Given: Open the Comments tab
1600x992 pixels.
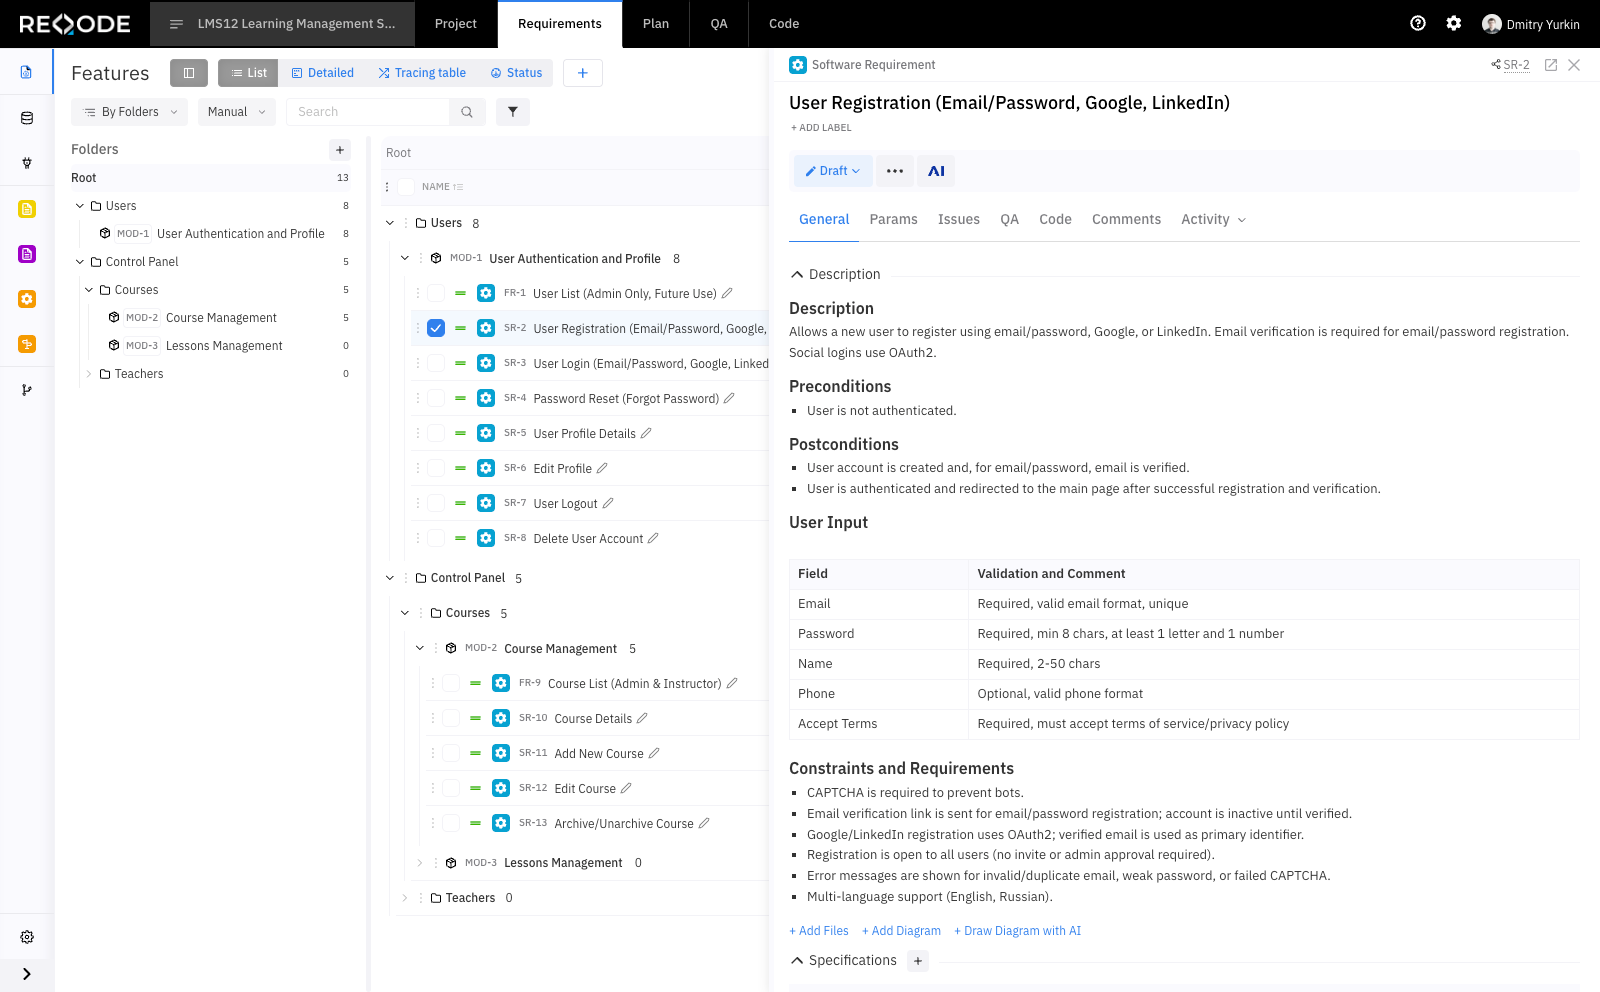Looking at the screenshot, I should (1126, 220).
